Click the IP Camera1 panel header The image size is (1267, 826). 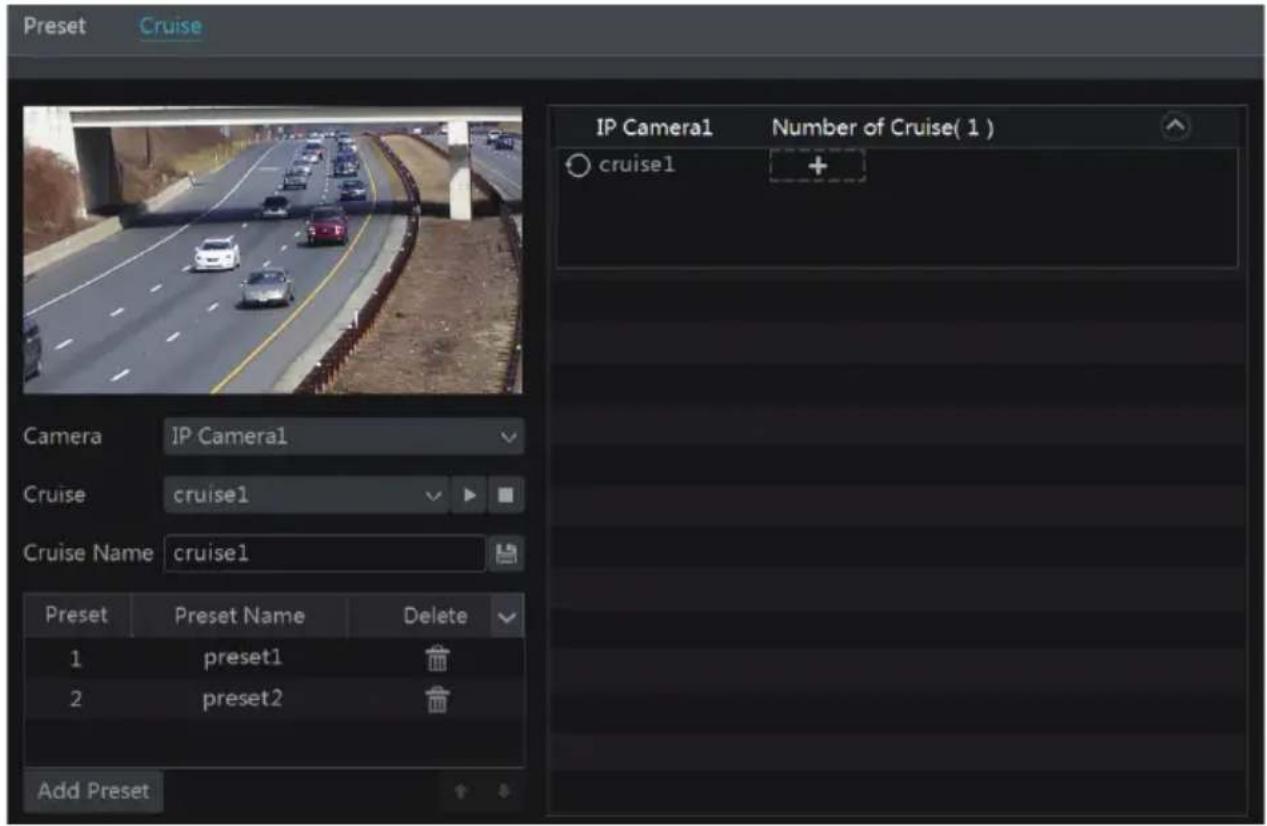coord(653,128)
